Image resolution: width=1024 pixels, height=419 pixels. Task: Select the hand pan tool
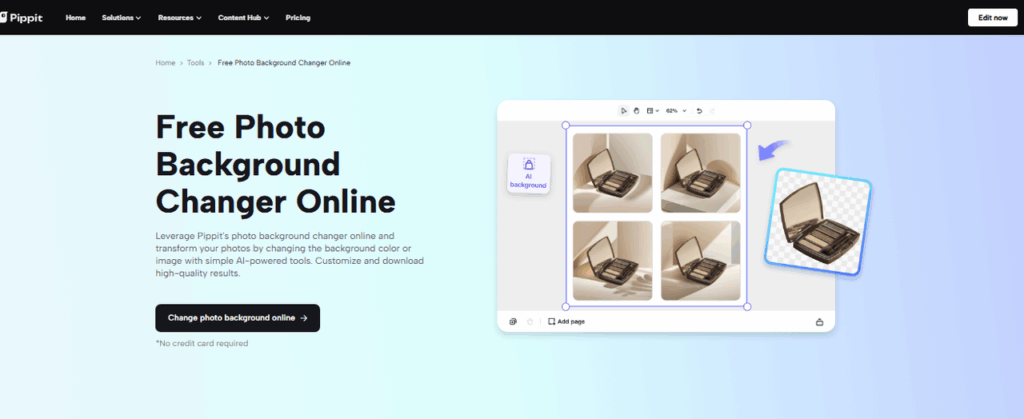pyautogui.click(x=636, y=110)
